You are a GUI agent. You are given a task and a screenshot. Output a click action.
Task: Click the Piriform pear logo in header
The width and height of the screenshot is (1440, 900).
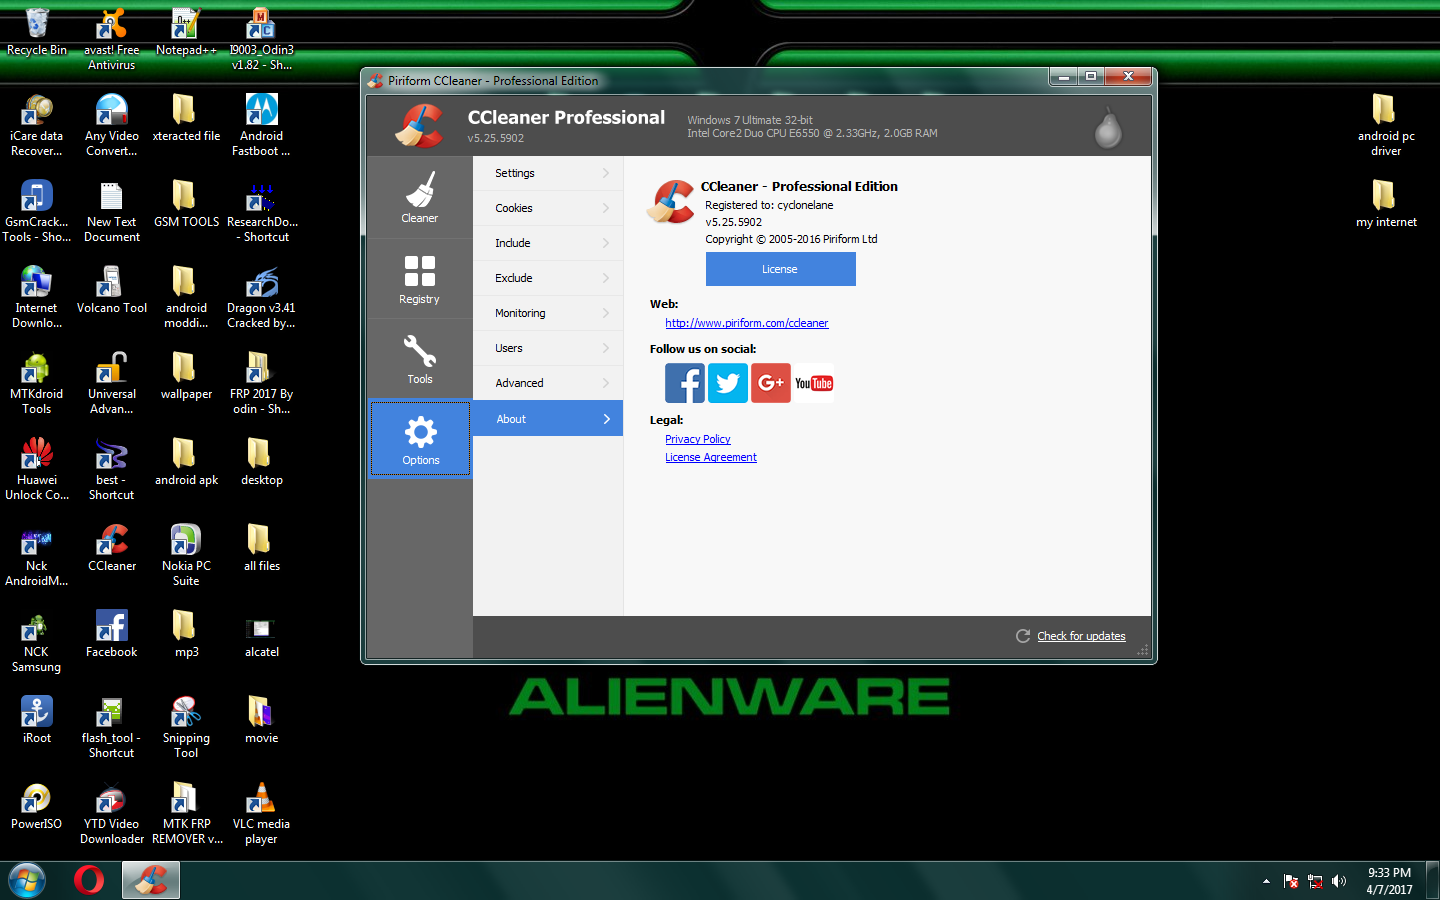click(x=1108, y=127)
